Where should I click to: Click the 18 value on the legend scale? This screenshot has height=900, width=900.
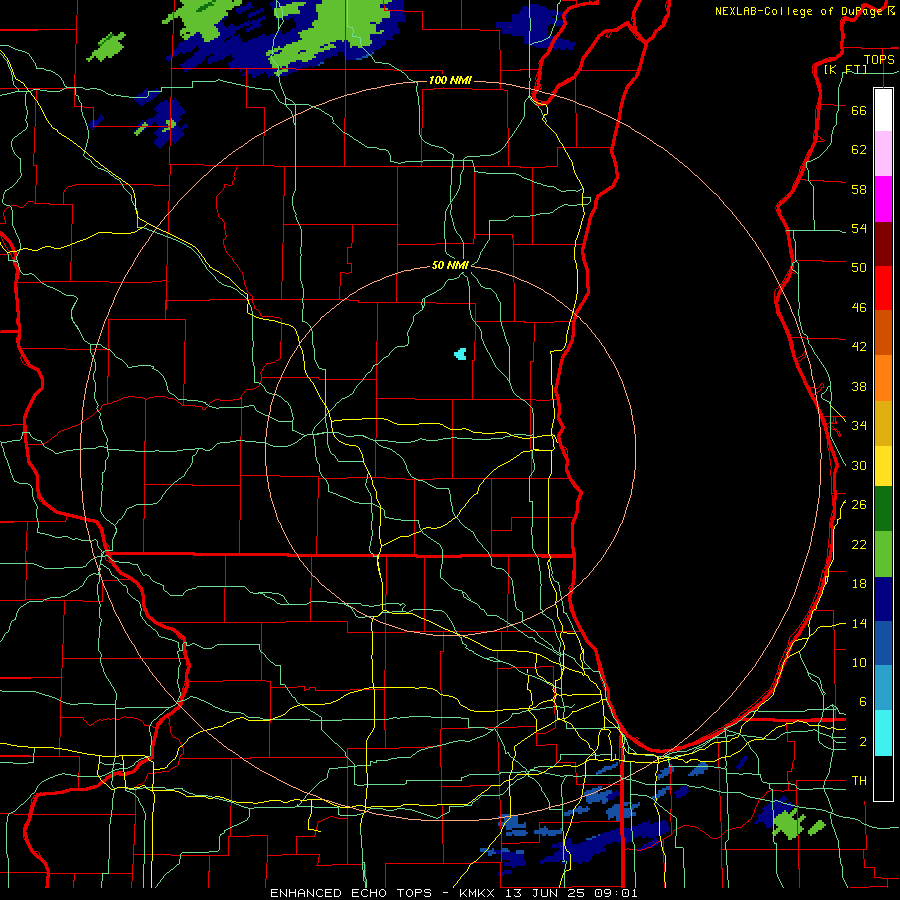pyautogui.click(x=859, y=584)
